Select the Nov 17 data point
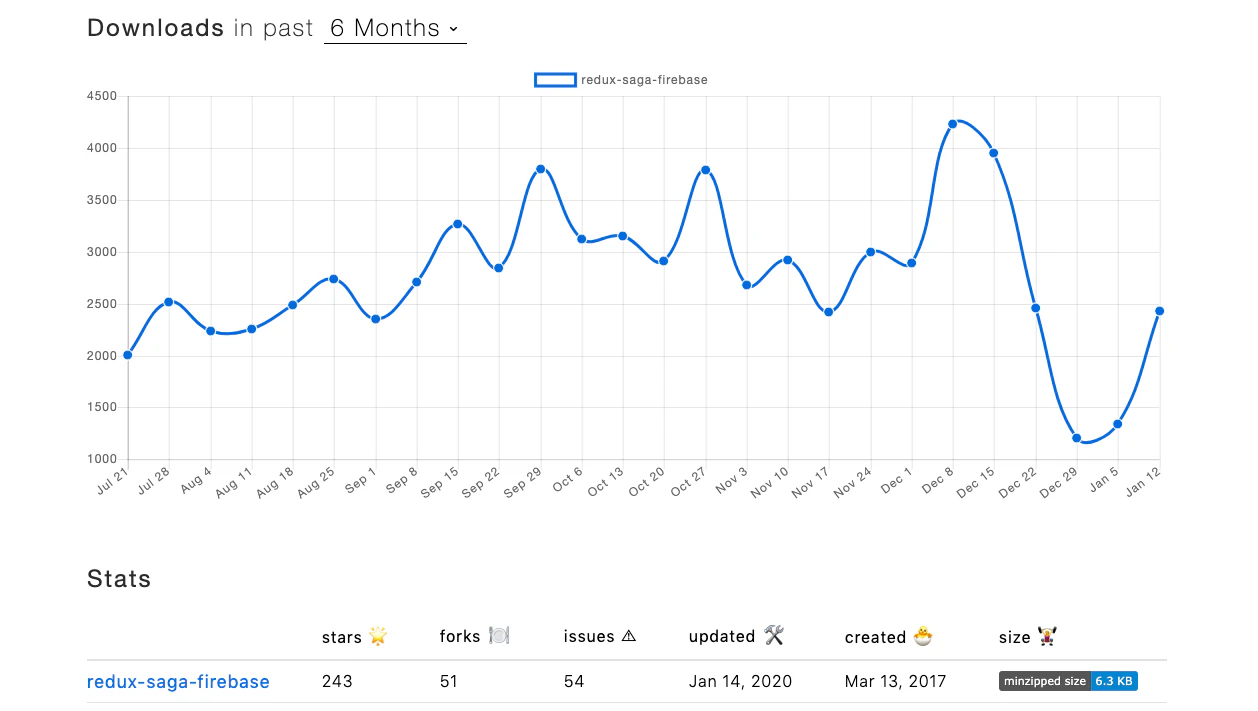Image resolution: width=1258 pixels, height=711 pixels. click(x=829, y=312)
